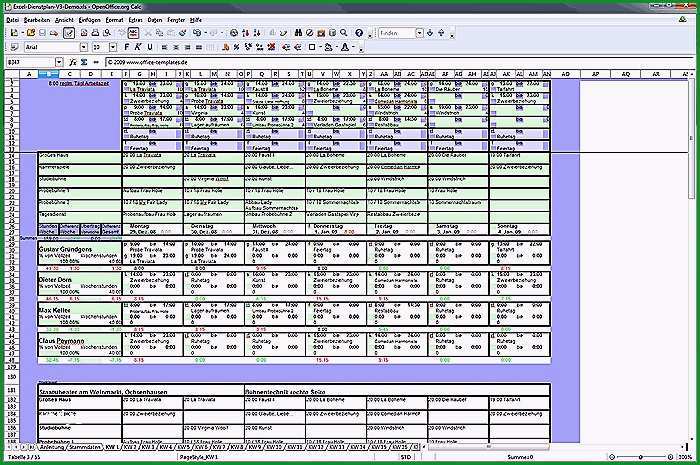Screen dimensions: 700x465
Task: Export directly as PDF icon
Action: 84,33
